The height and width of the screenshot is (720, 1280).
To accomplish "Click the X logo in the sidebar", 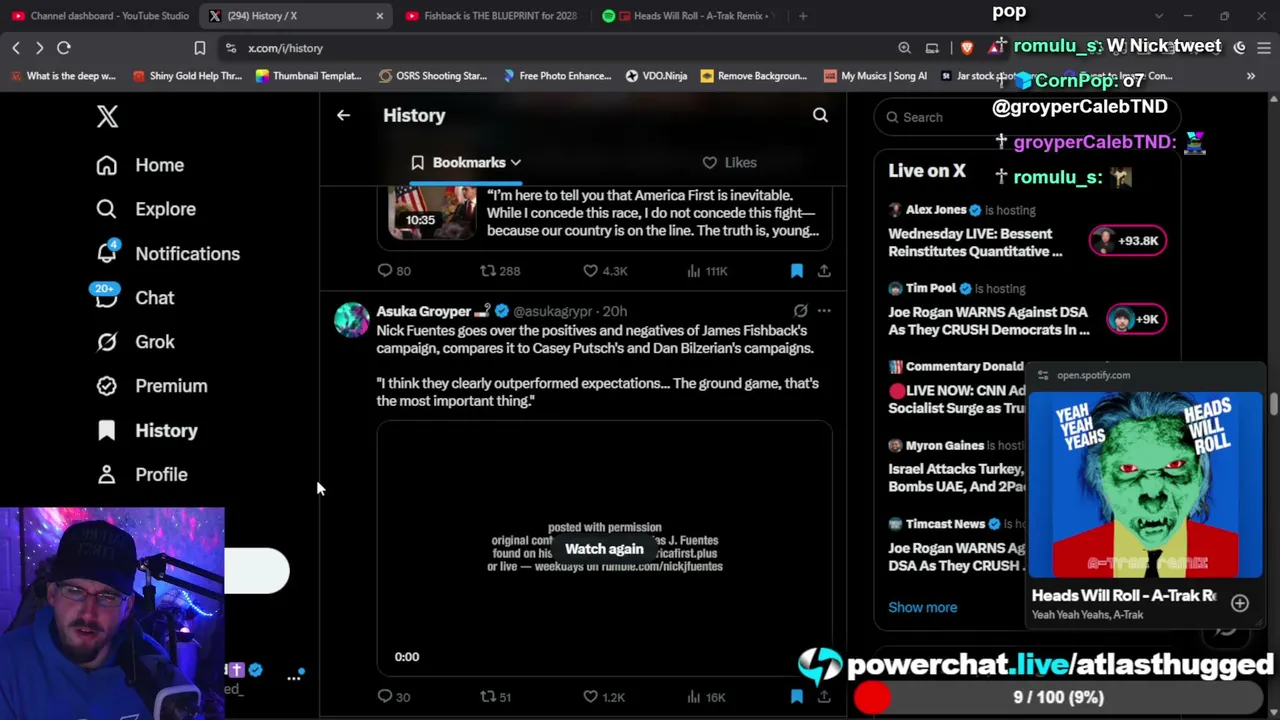I will coord(107,116).
